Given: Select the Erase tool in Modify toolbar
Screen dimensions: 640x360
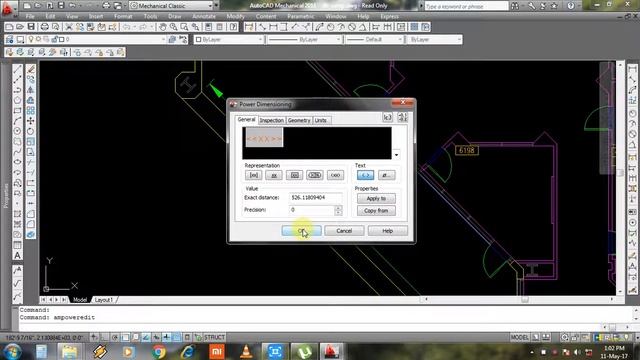Looking at the screenshot, I should 31,69.
